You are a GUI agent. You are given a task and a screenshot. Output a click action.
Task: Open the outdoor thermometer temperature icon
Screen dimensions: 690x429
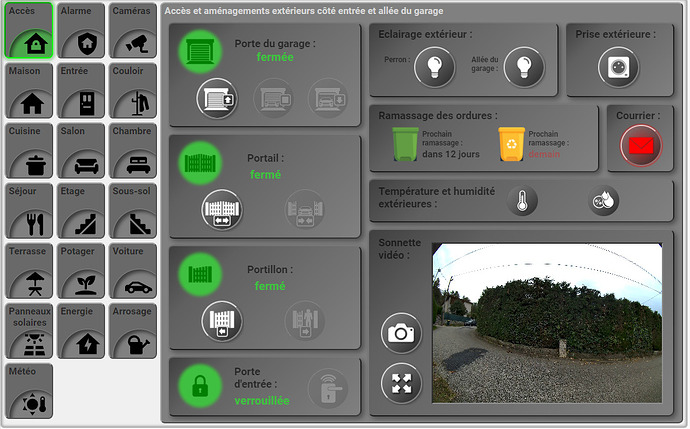[522, 202]
